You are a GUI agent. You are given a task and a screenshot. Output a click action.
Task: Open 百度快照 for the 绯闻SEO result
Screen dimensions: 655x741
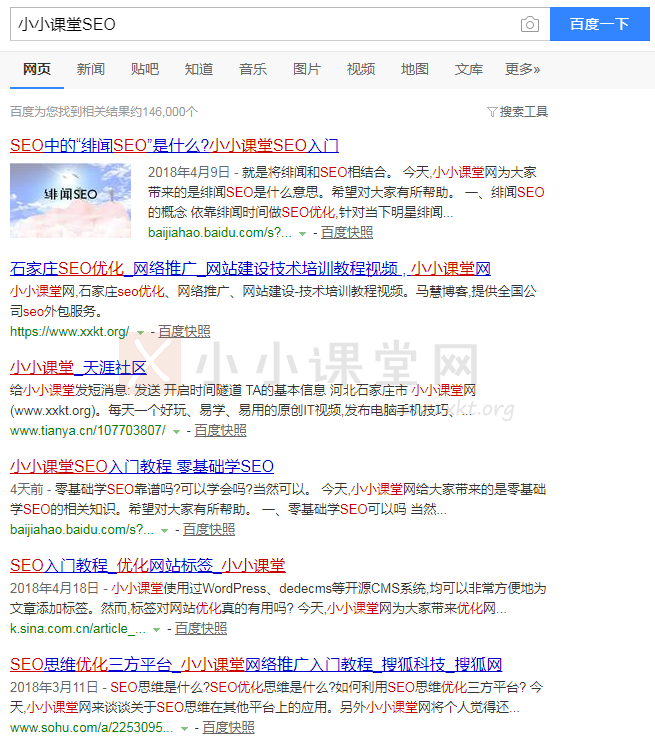tap(347, 233)
